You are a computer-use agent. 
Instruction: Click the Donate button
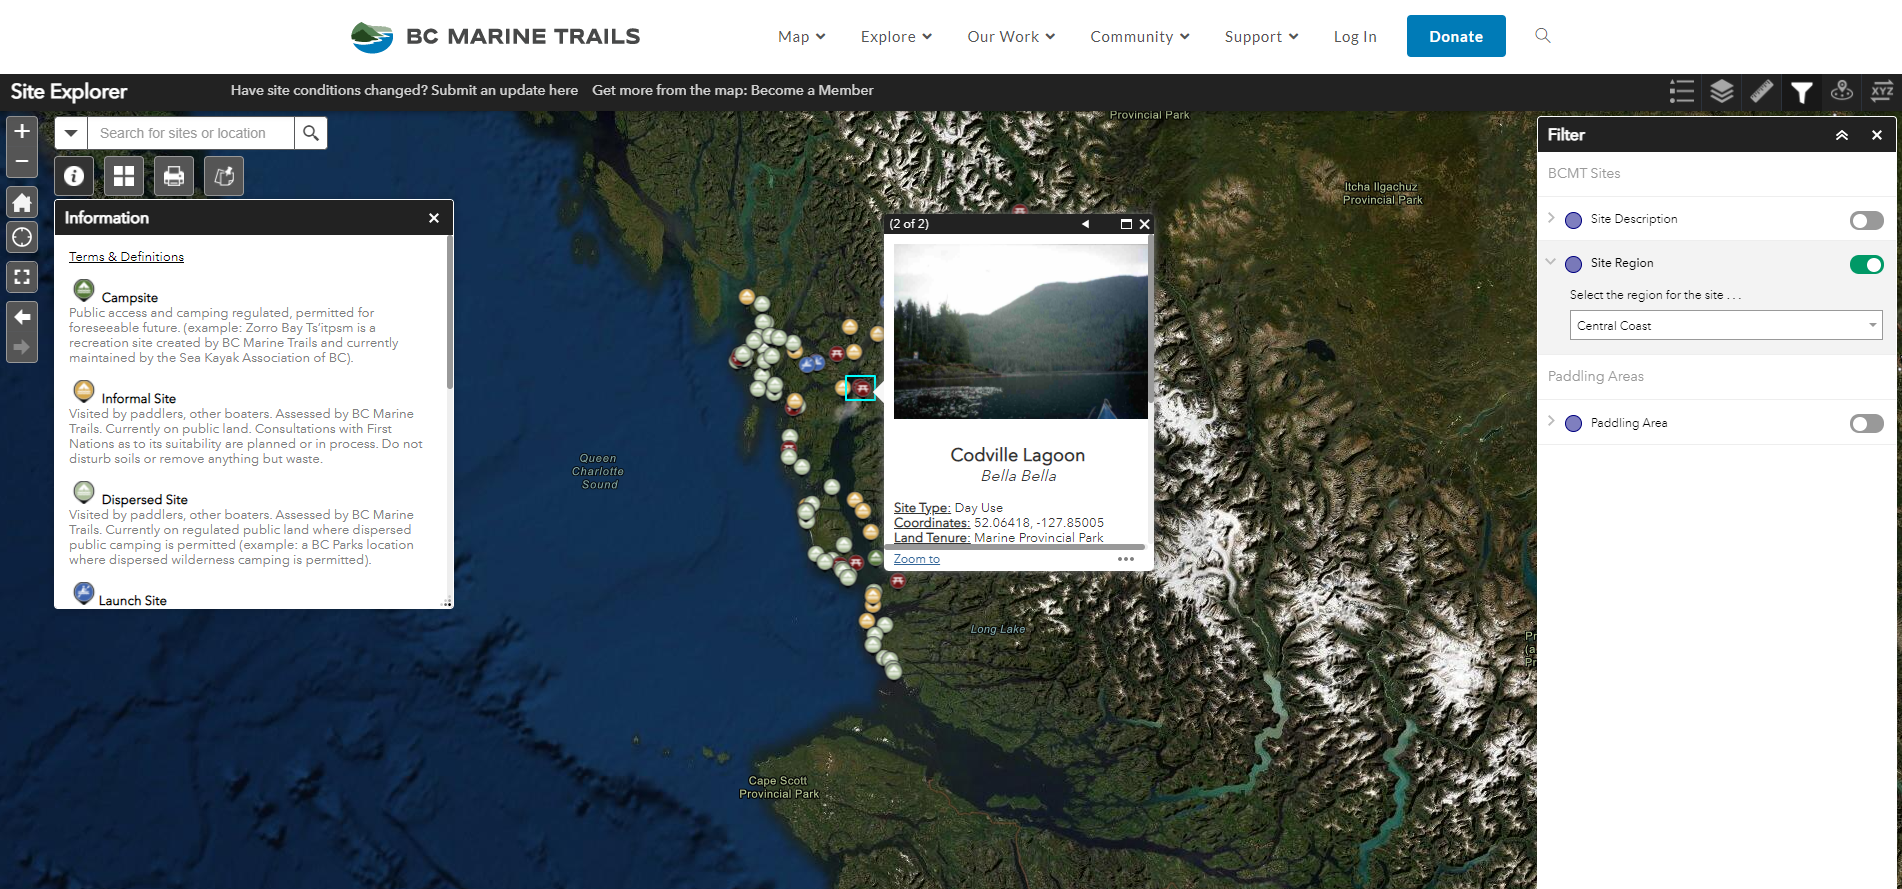point(1455,37)
